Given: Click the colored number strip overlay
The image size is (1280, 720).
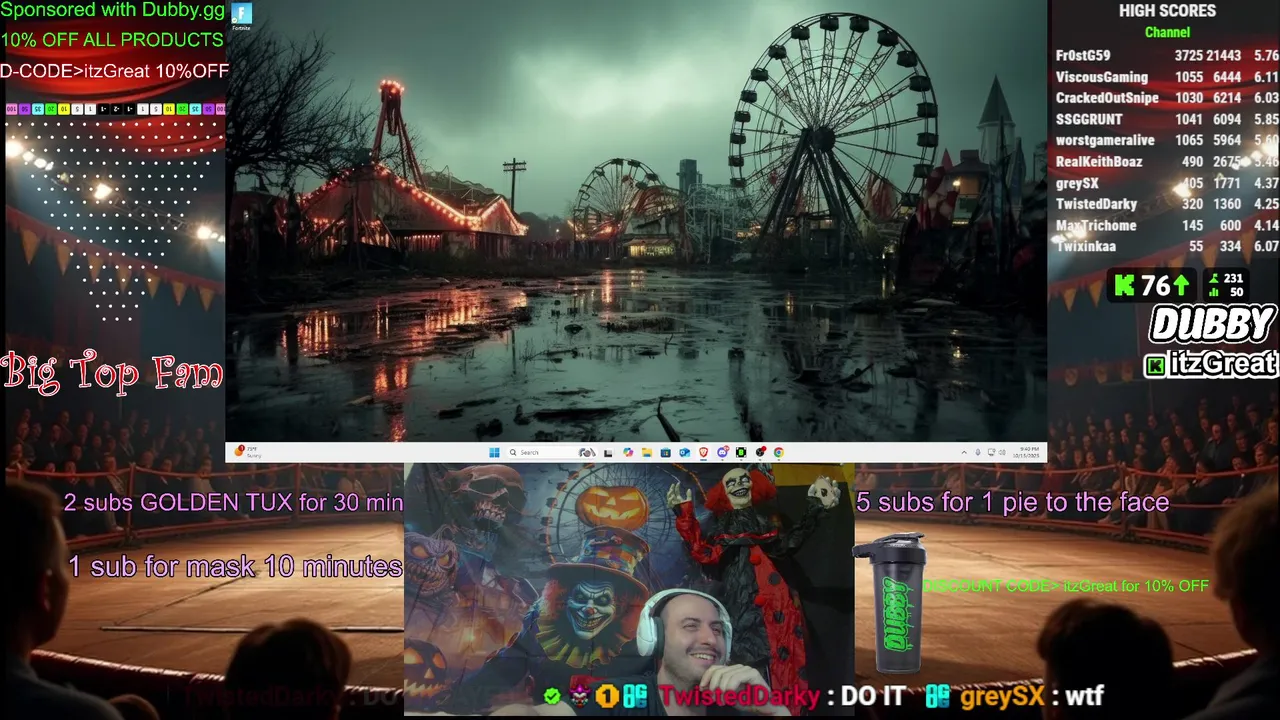Looking at the screenshot, I should coord(115,108).
